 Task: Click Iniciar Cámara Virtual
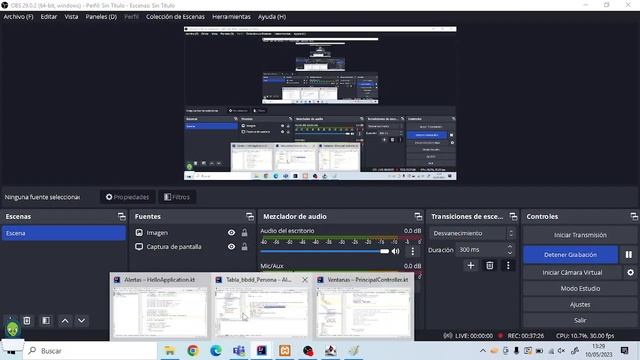[x=572, y=273]
